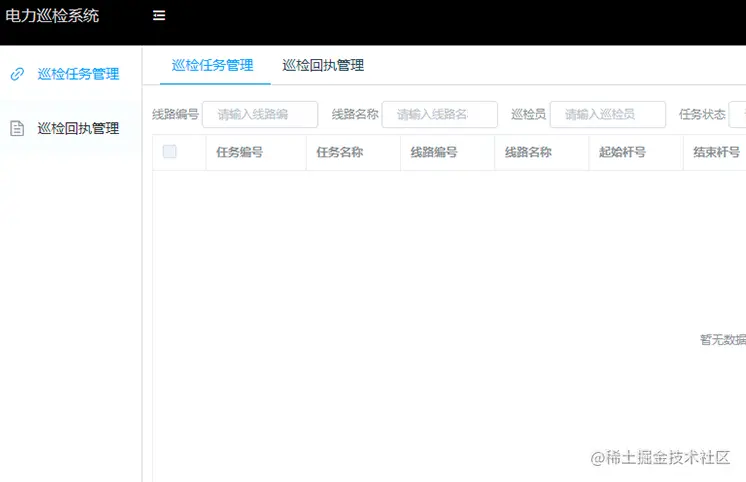Image resolution: width=746 pixels, height=482 pixels.
Task: Click the 结束杆号 column header
Action: coord(717,152)
